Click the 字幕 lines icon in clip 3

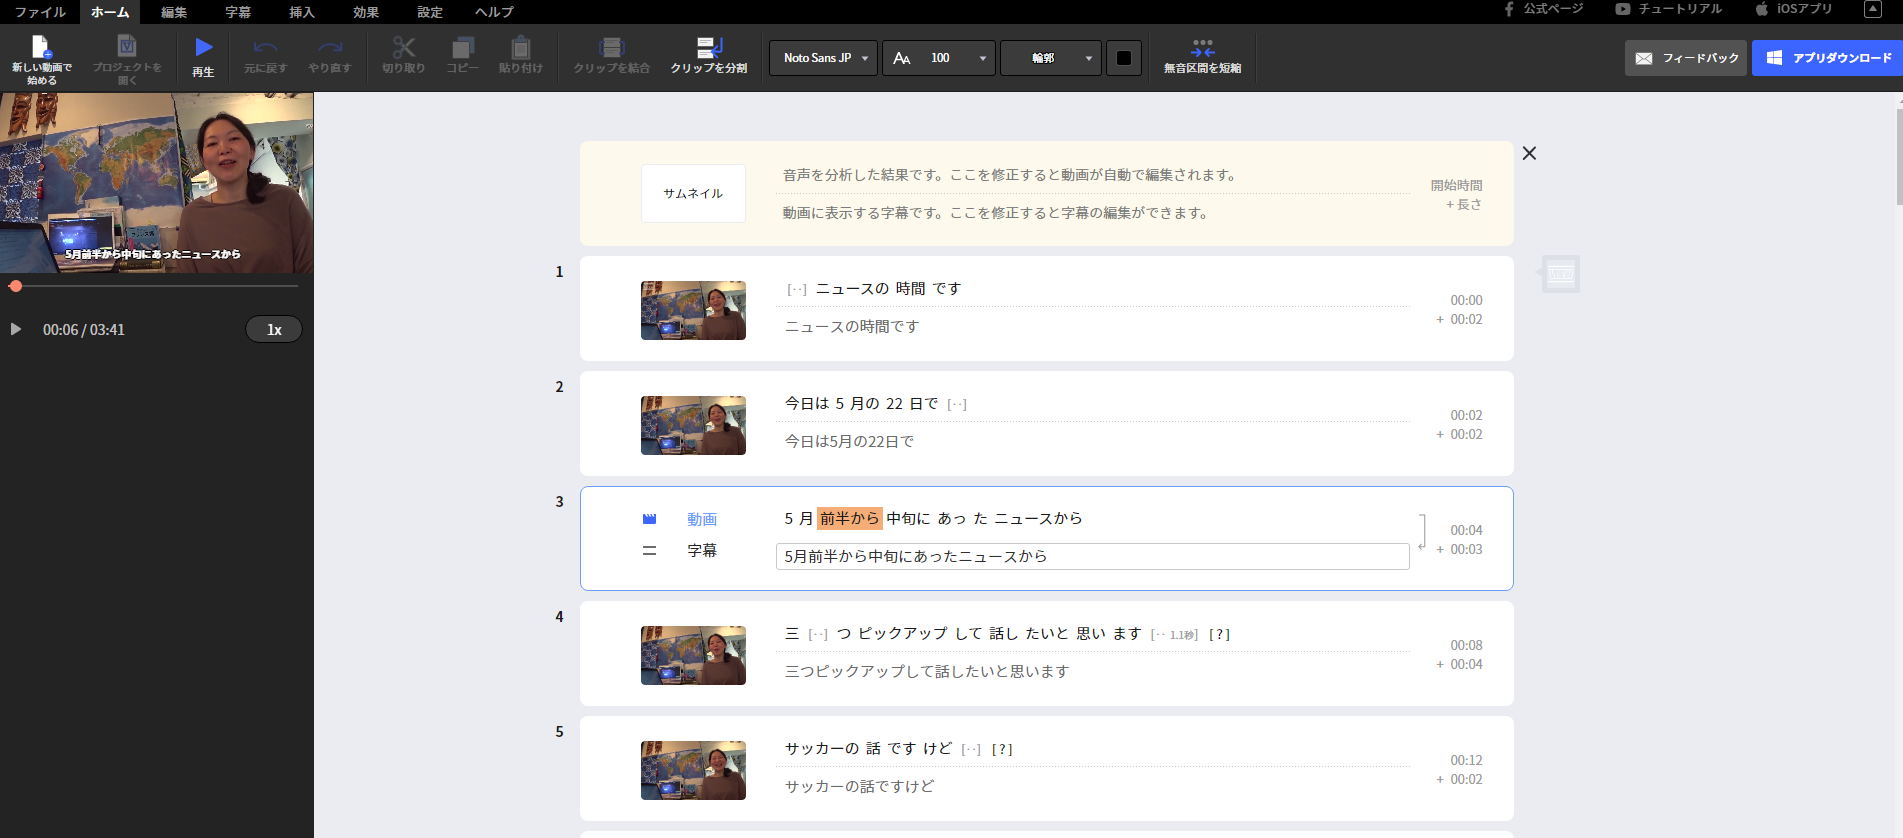[649, 550]
